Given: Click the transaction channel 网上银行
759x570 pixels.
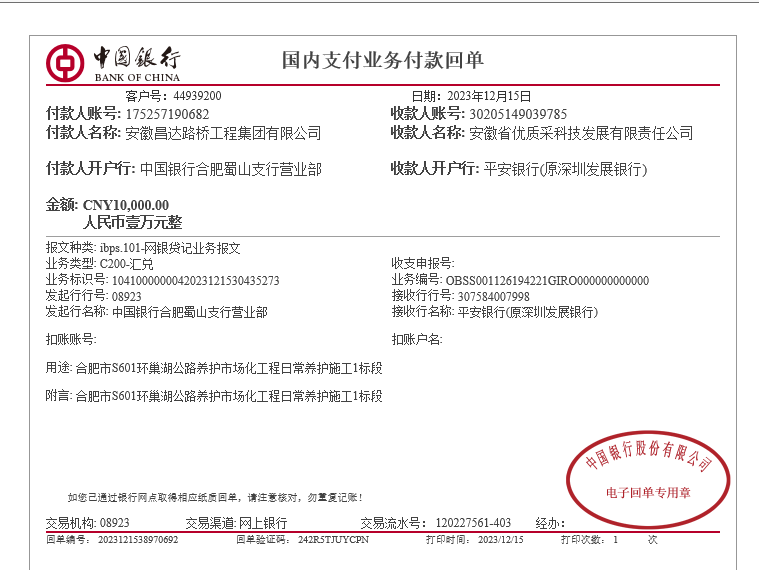Looking at the screenshot, I should click(x=262, y=523).
